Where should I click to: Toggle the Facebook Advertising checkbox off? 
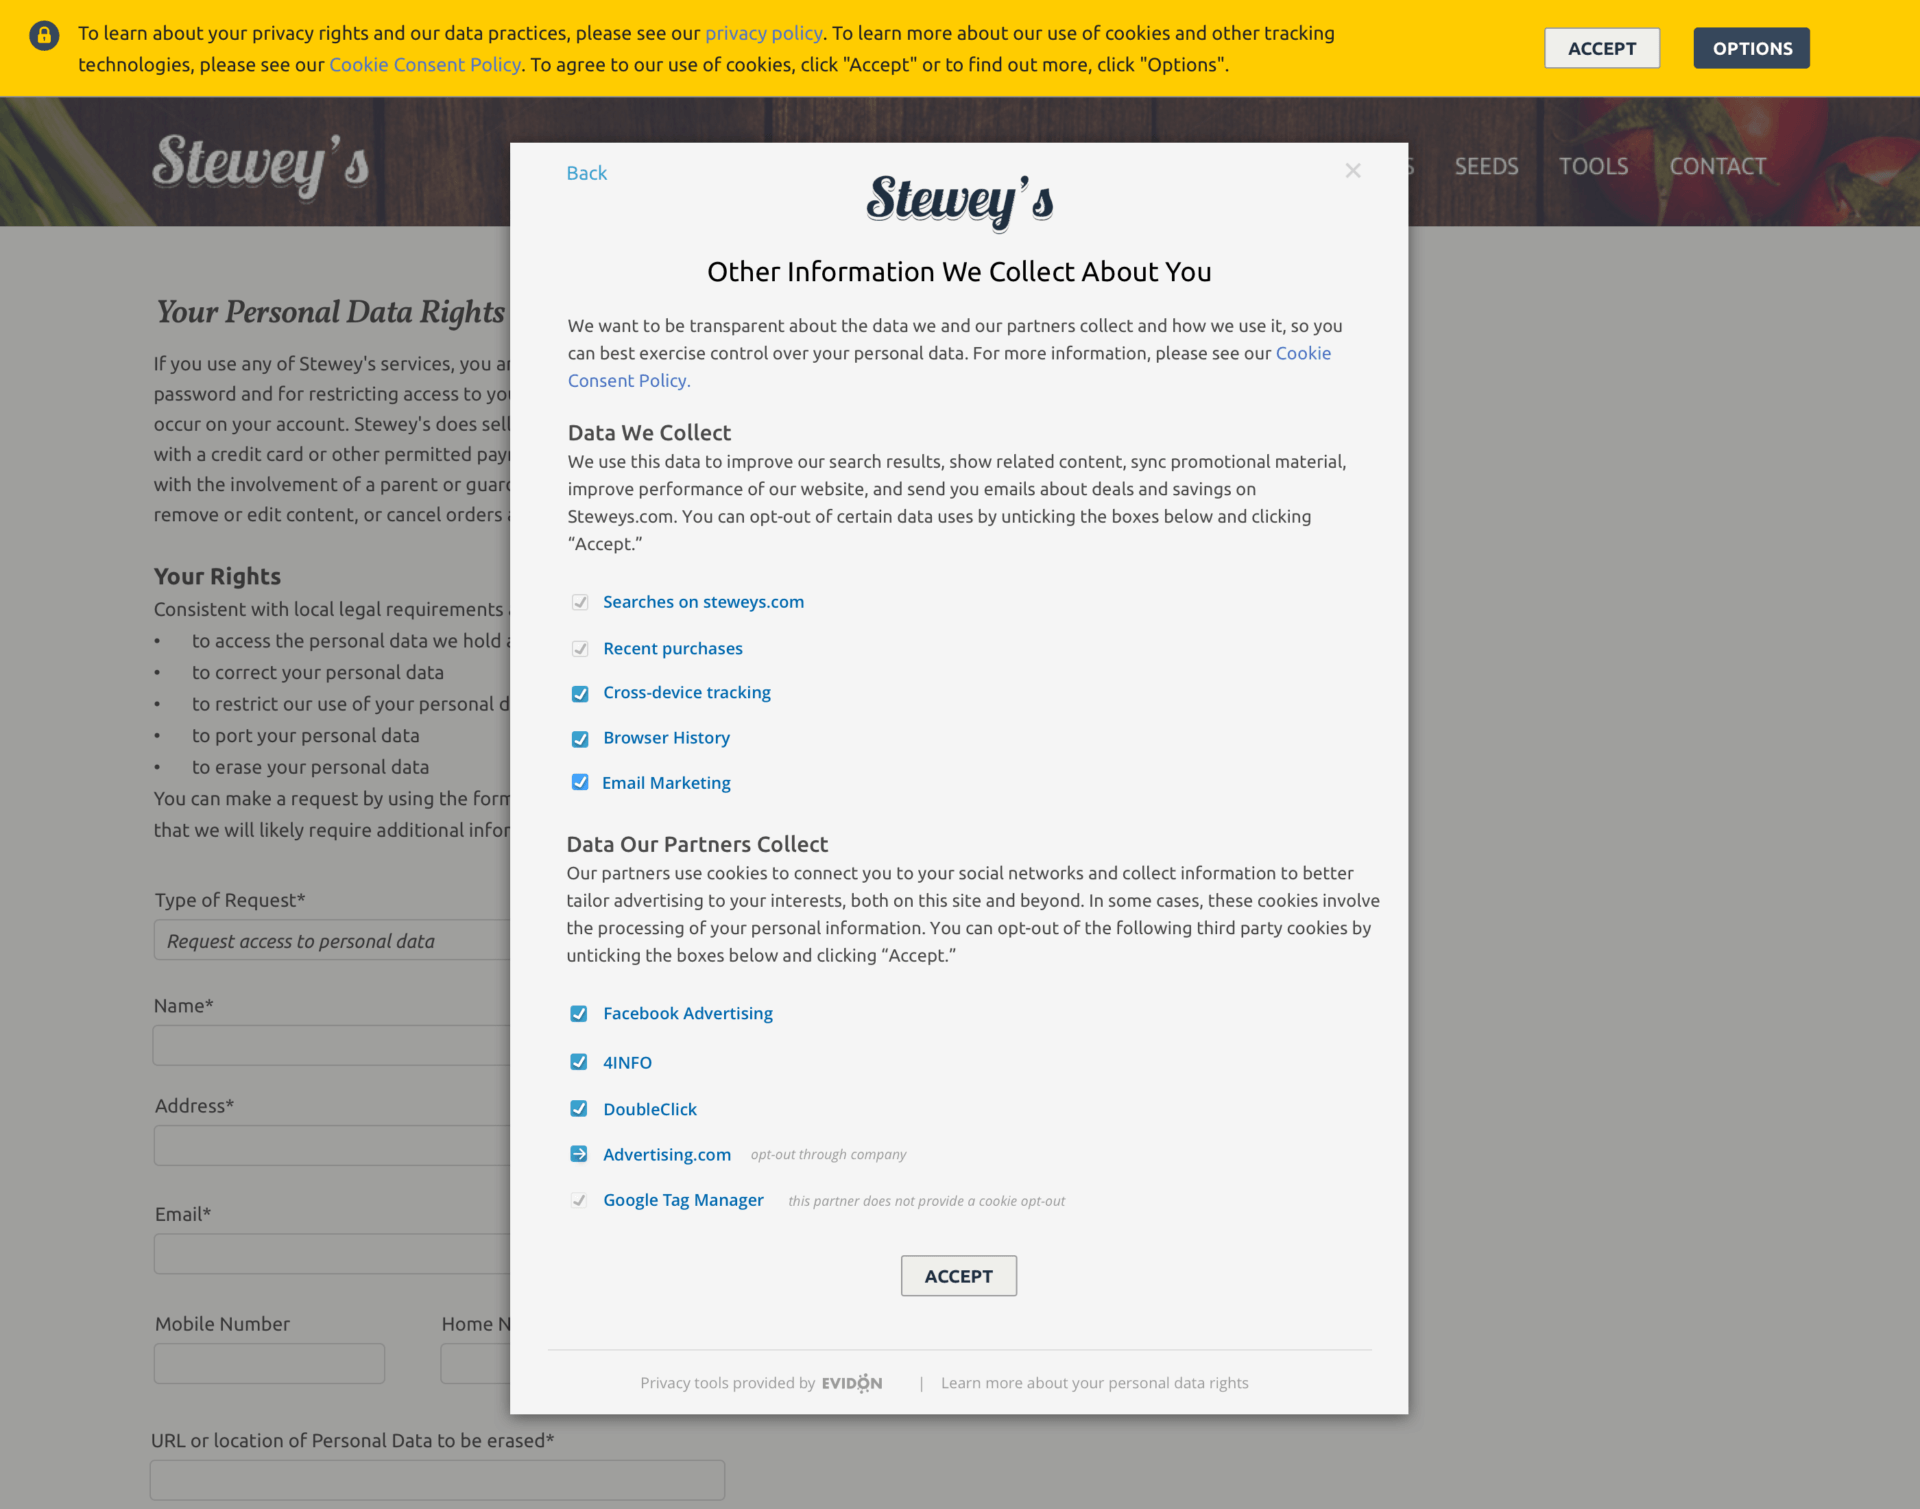point(578,1013)
